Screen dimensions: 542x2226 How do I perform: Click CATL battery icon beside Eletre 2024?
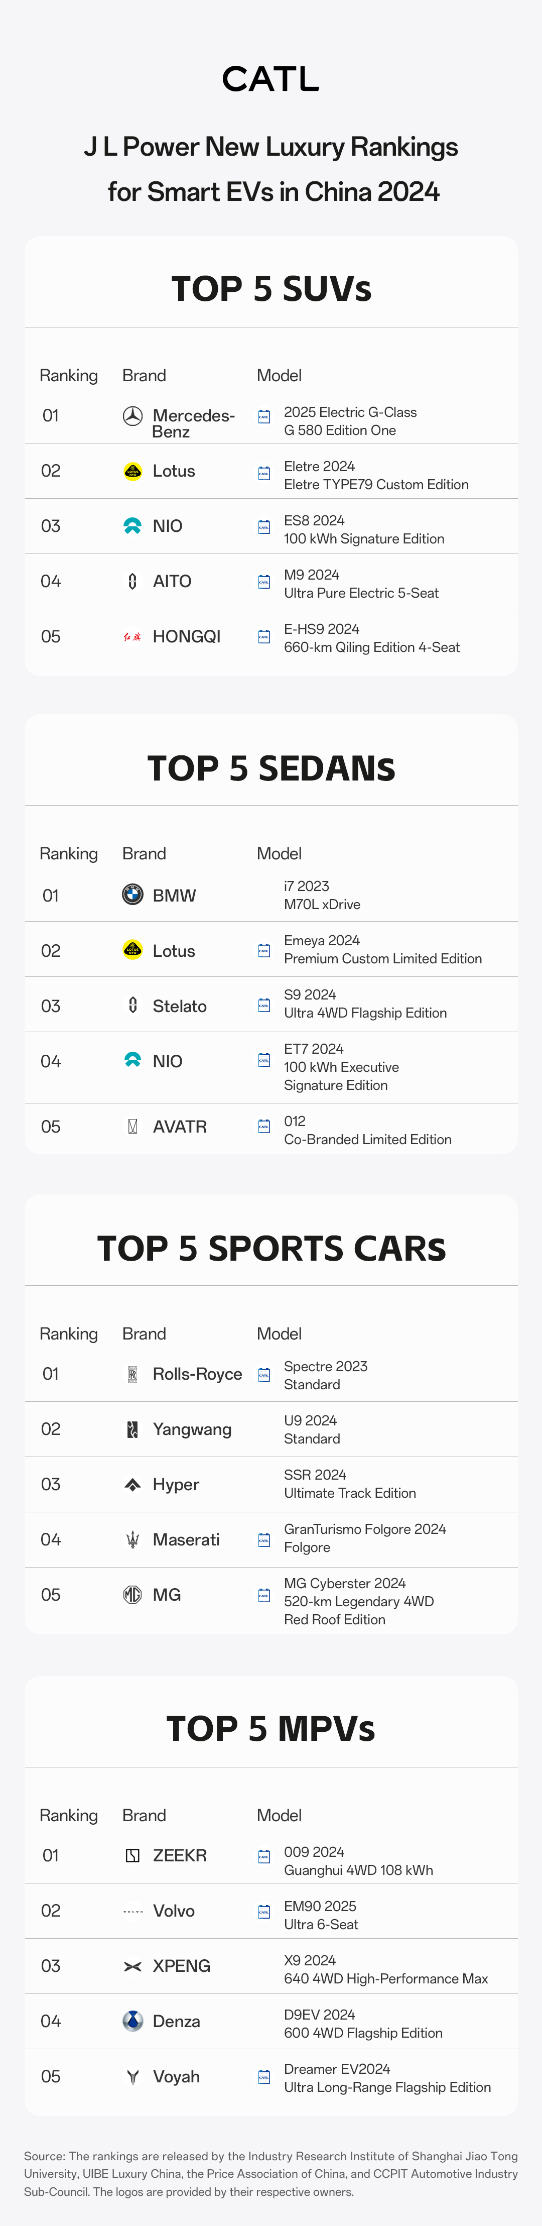click(x=264, y=472)
